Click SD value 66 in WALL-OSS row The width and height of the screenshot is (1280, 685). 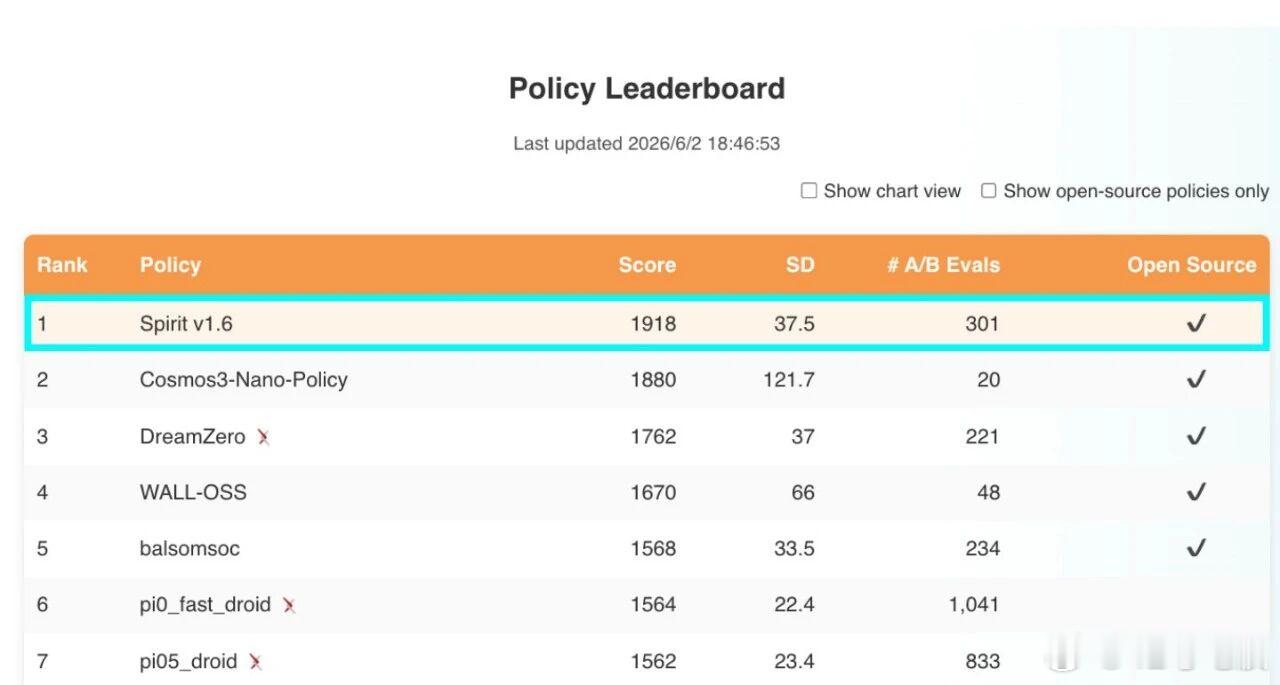803,492
